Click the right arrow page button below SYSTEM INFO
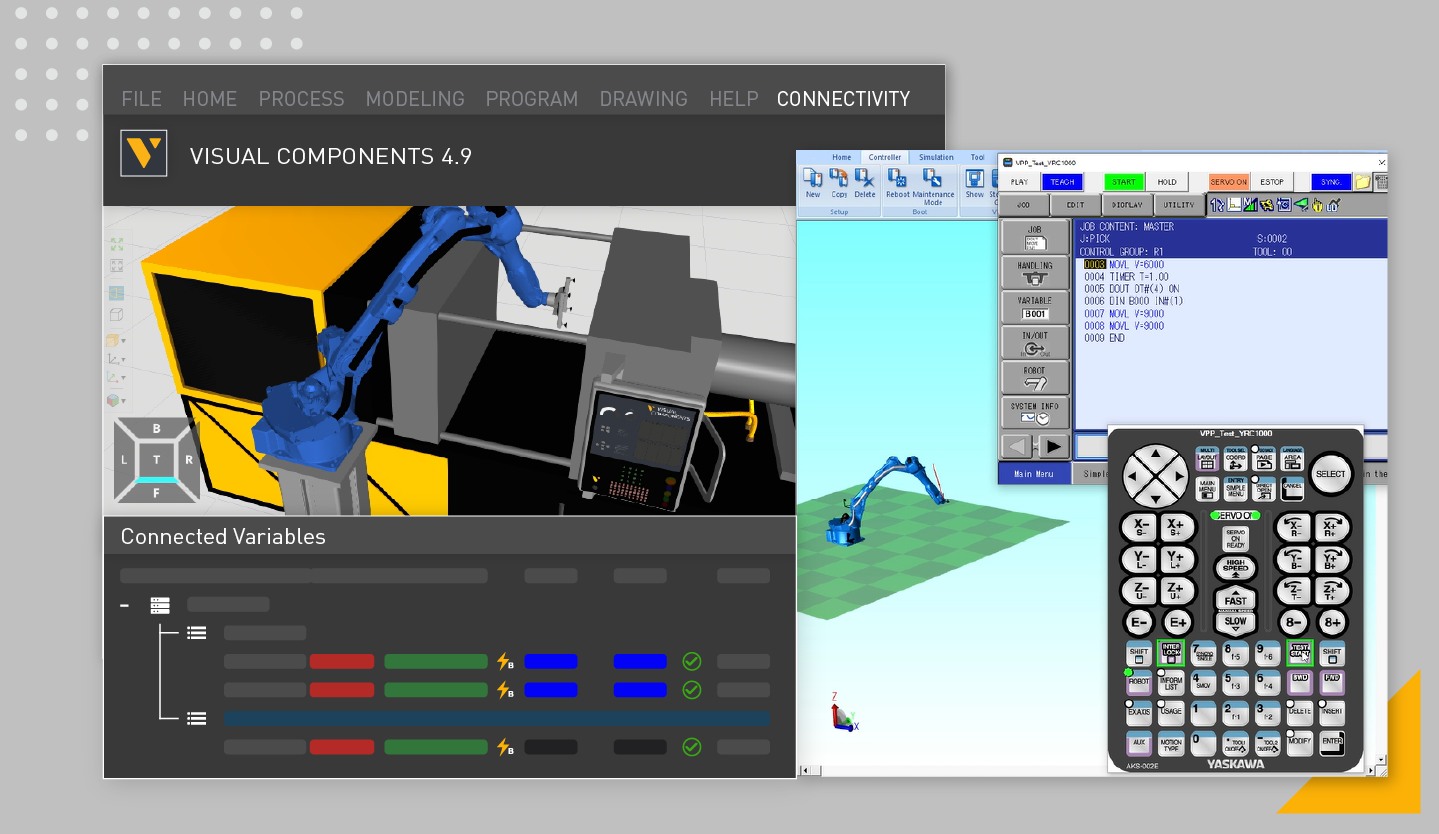This screenshot has width=1439, height=834. (x=1053, y=446)
